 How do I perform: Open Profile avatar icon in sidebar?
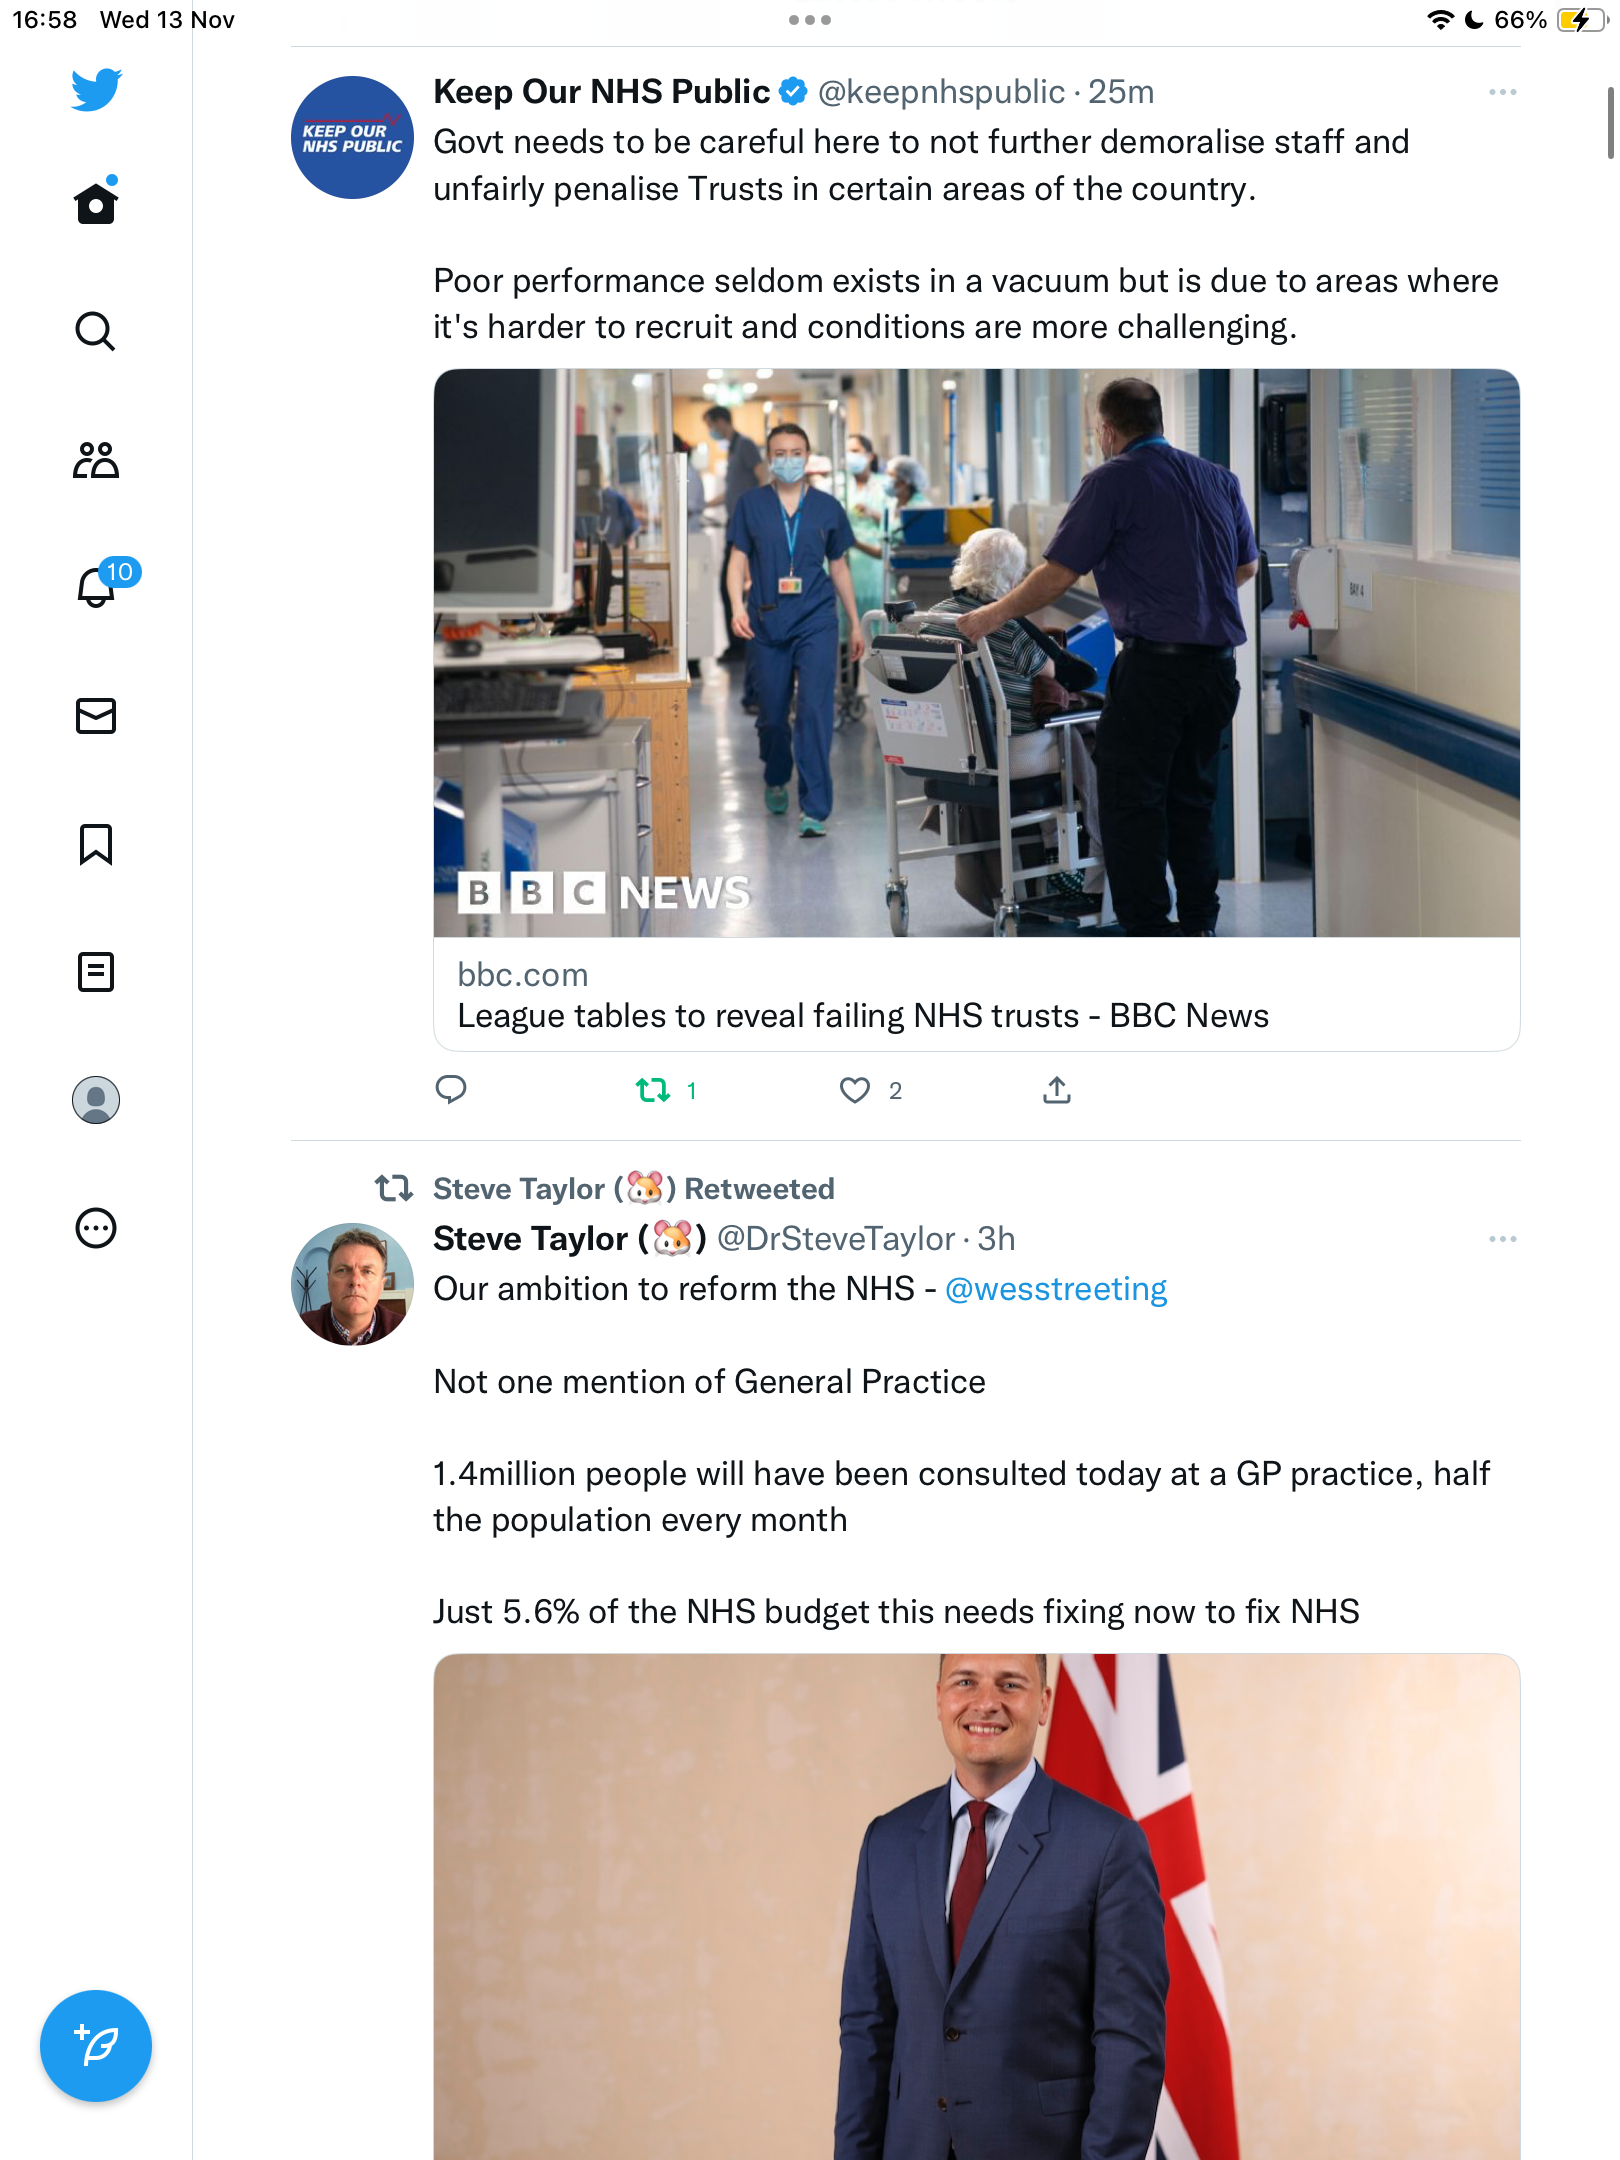coord(96,1100)
